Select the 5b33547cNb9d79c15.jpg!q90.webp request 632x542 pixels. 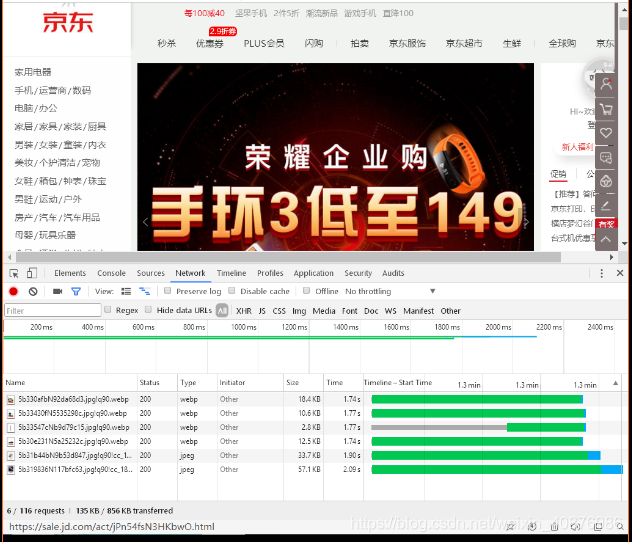point(74,428)
